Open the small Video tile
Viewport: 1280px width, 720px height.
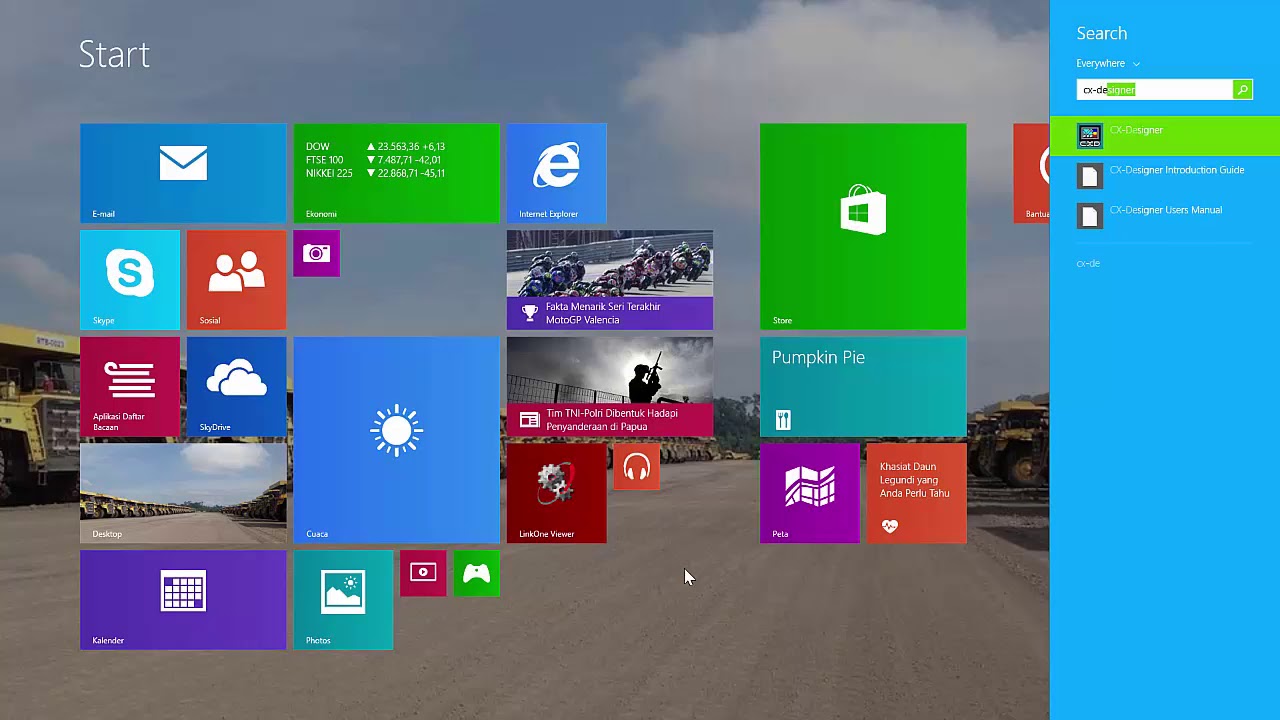[423, 573]
